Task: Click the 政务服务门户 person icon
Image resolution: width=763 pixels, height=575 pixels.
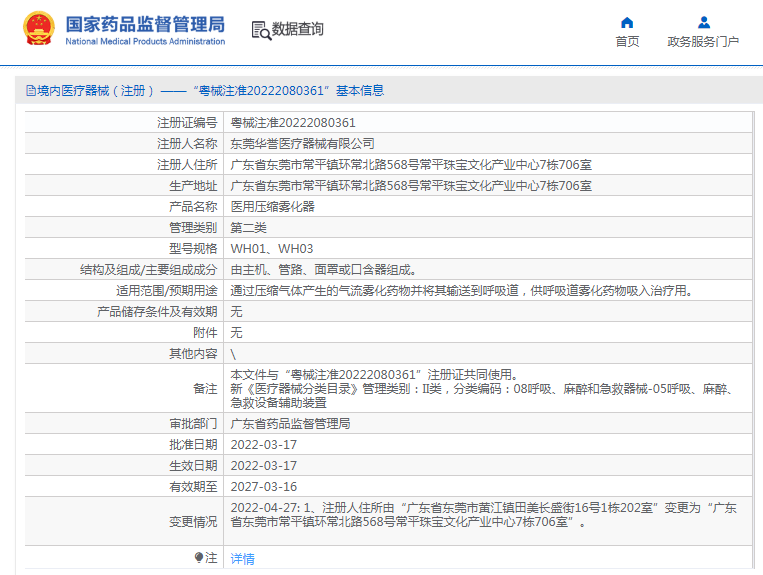Action: [703, 23]
